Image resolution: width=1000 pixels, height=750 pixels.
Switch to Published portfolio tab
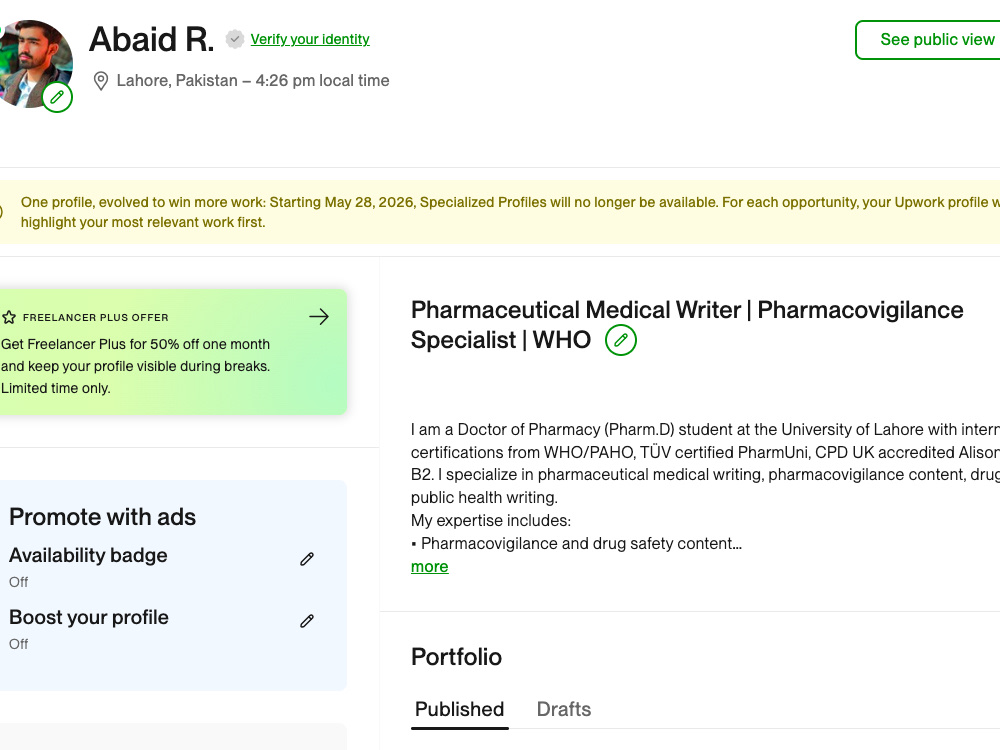tap(459, 709)
